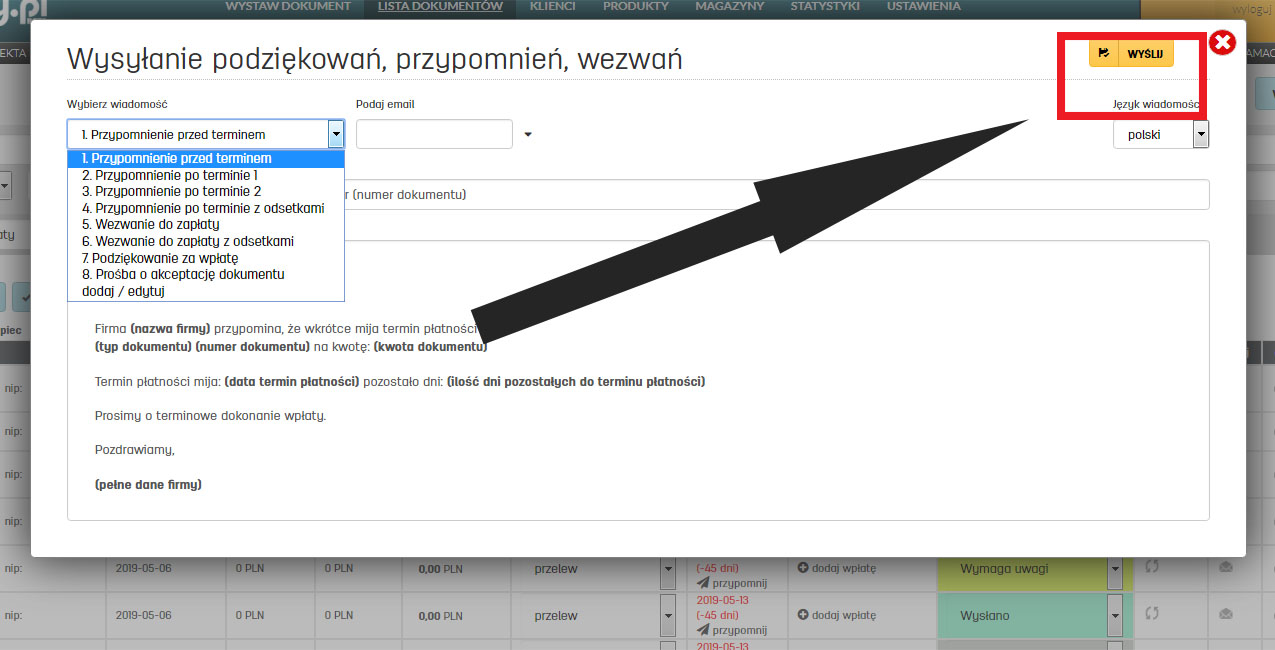Expand the Wymaga uwagi status dropdown

pyautogui.click(x=1115, y=569)
